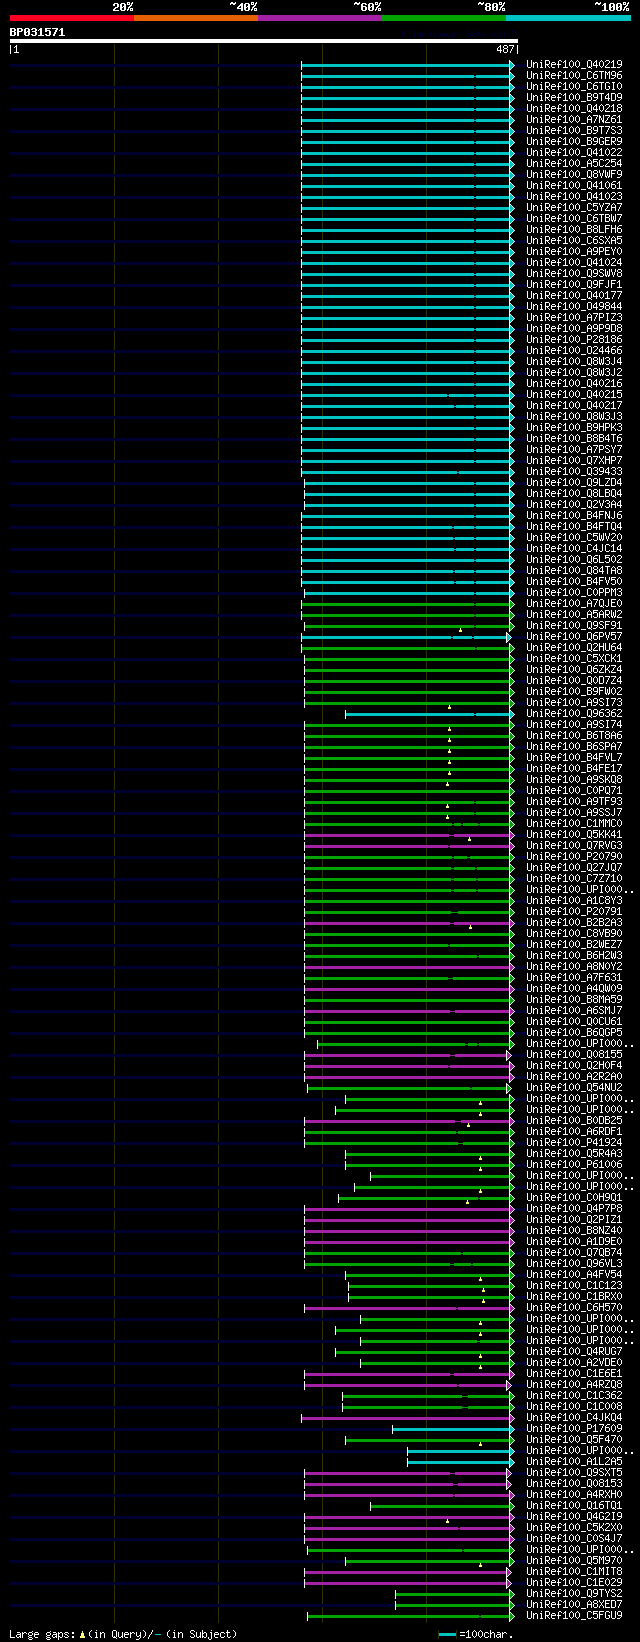Viewport: 640px width, 1642px height.
Task: Select the label UniRef100_O49844
Action: point(574,307)
